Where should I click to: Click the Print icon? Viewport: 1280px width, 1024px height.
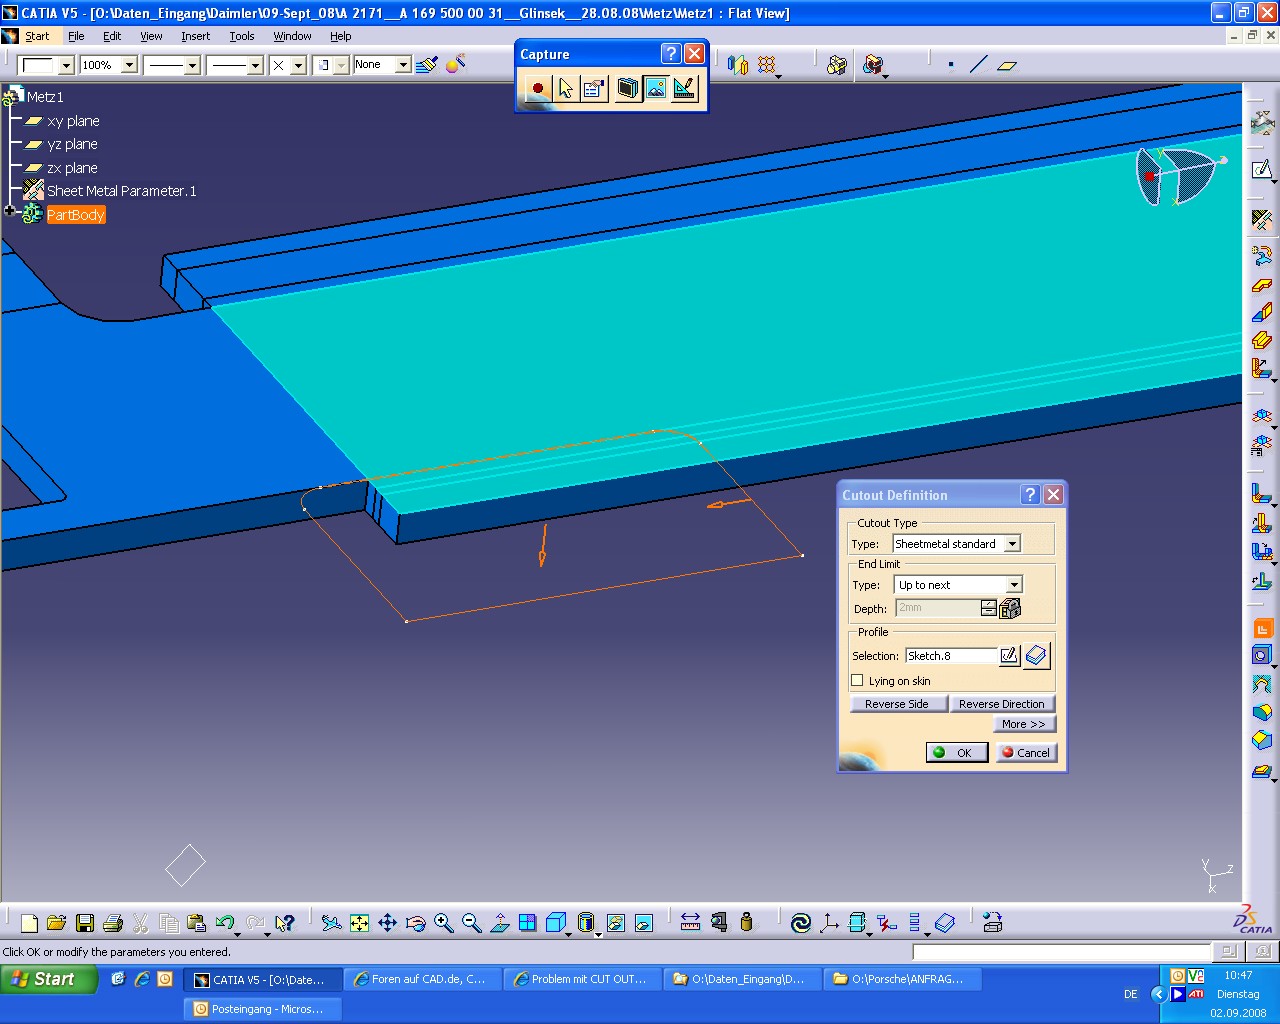coord(113,923)
